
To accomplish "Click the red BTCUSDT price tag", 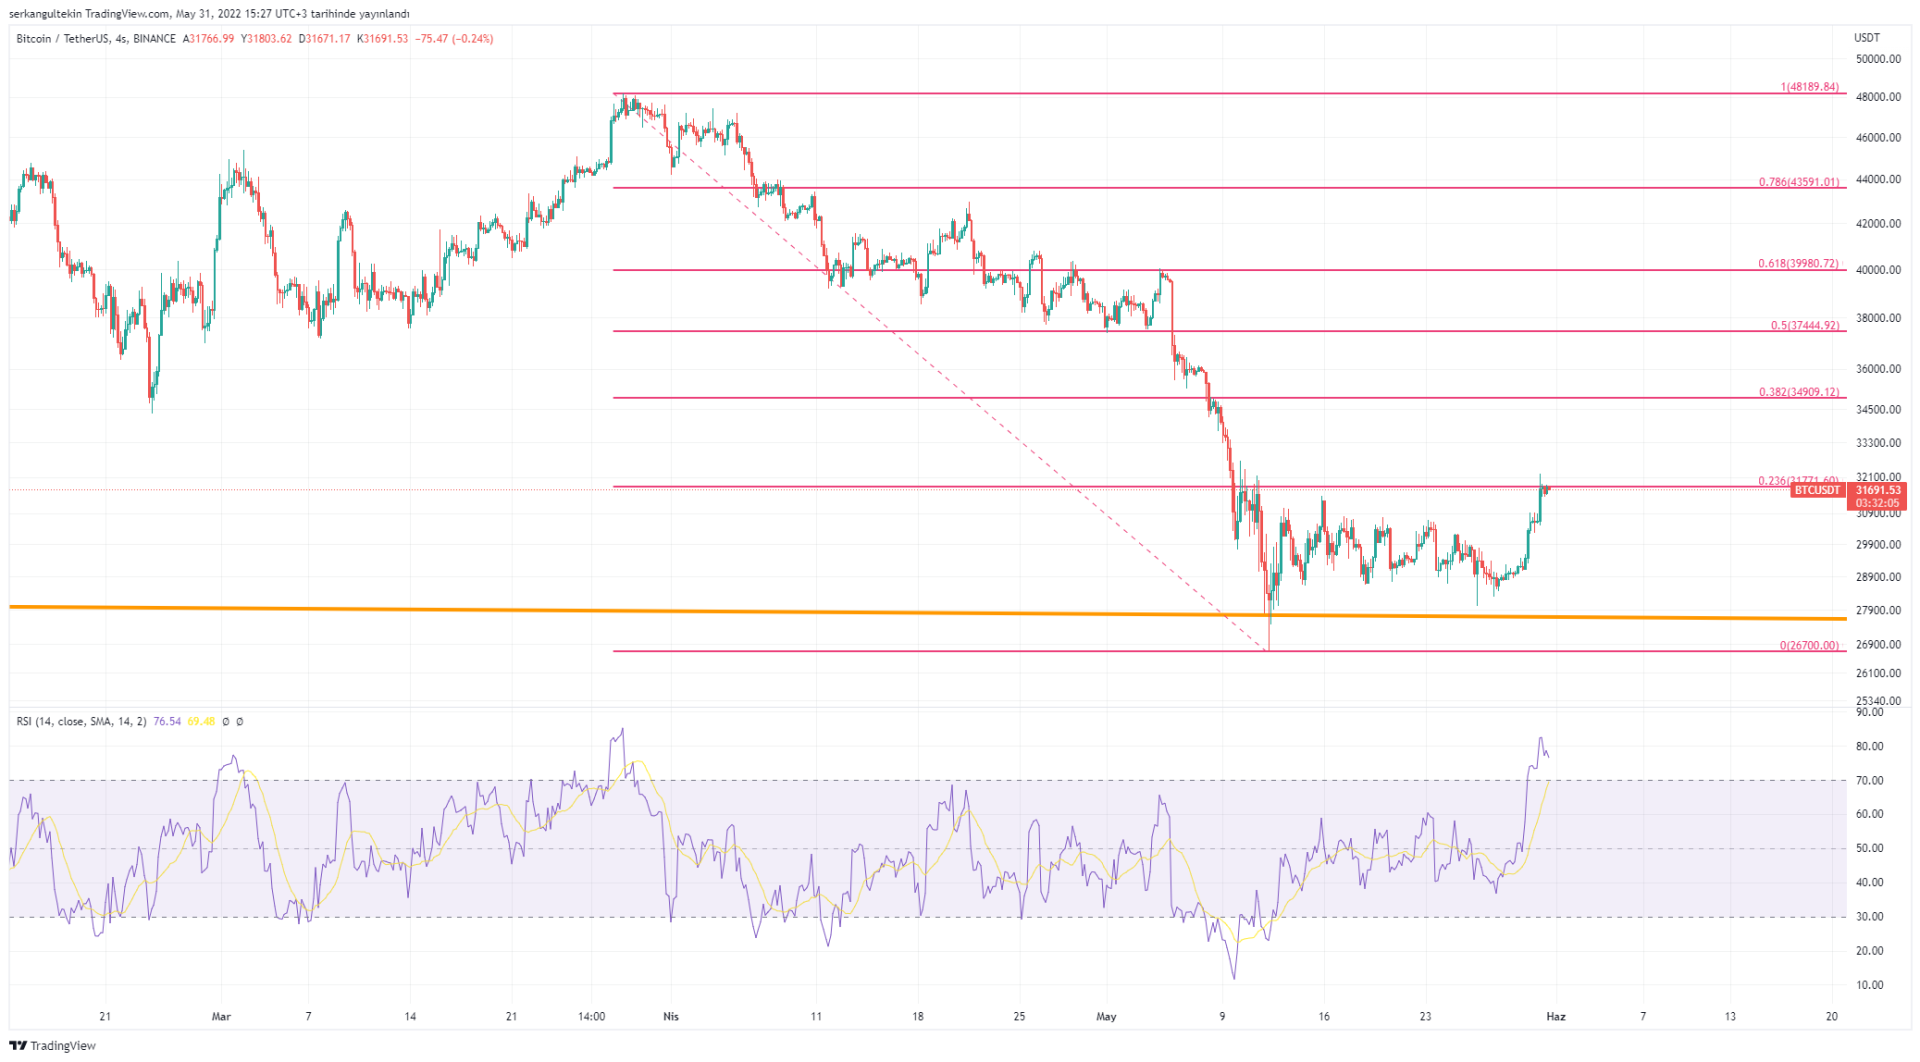I will click(1817, 491).
